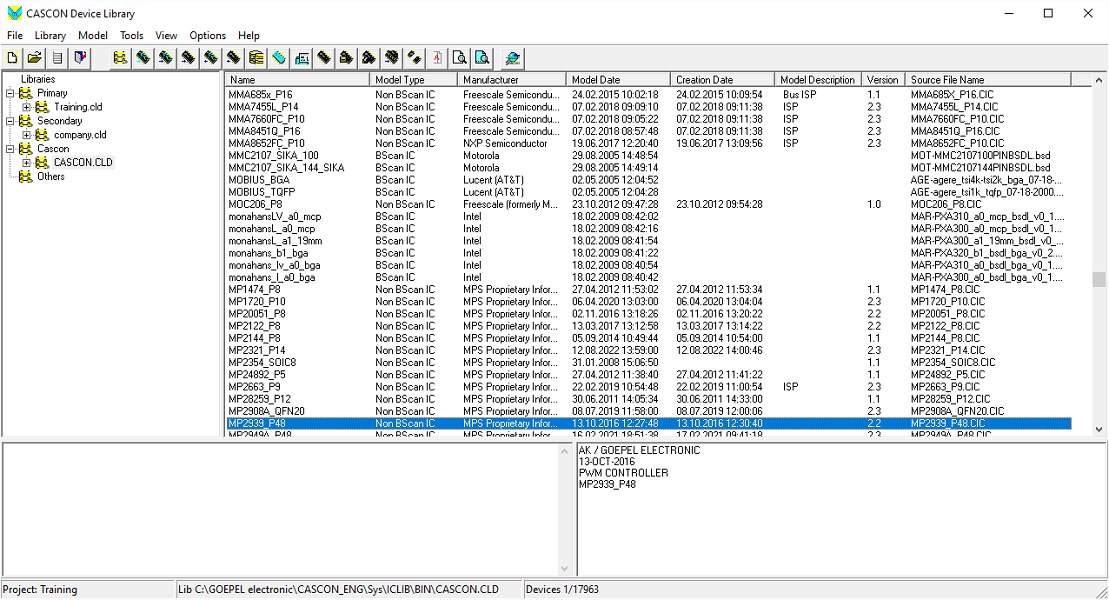Click the device list vertical scrollbar thumb
The height and width of the screenshot is (600, 1109).
[1098, 279]
